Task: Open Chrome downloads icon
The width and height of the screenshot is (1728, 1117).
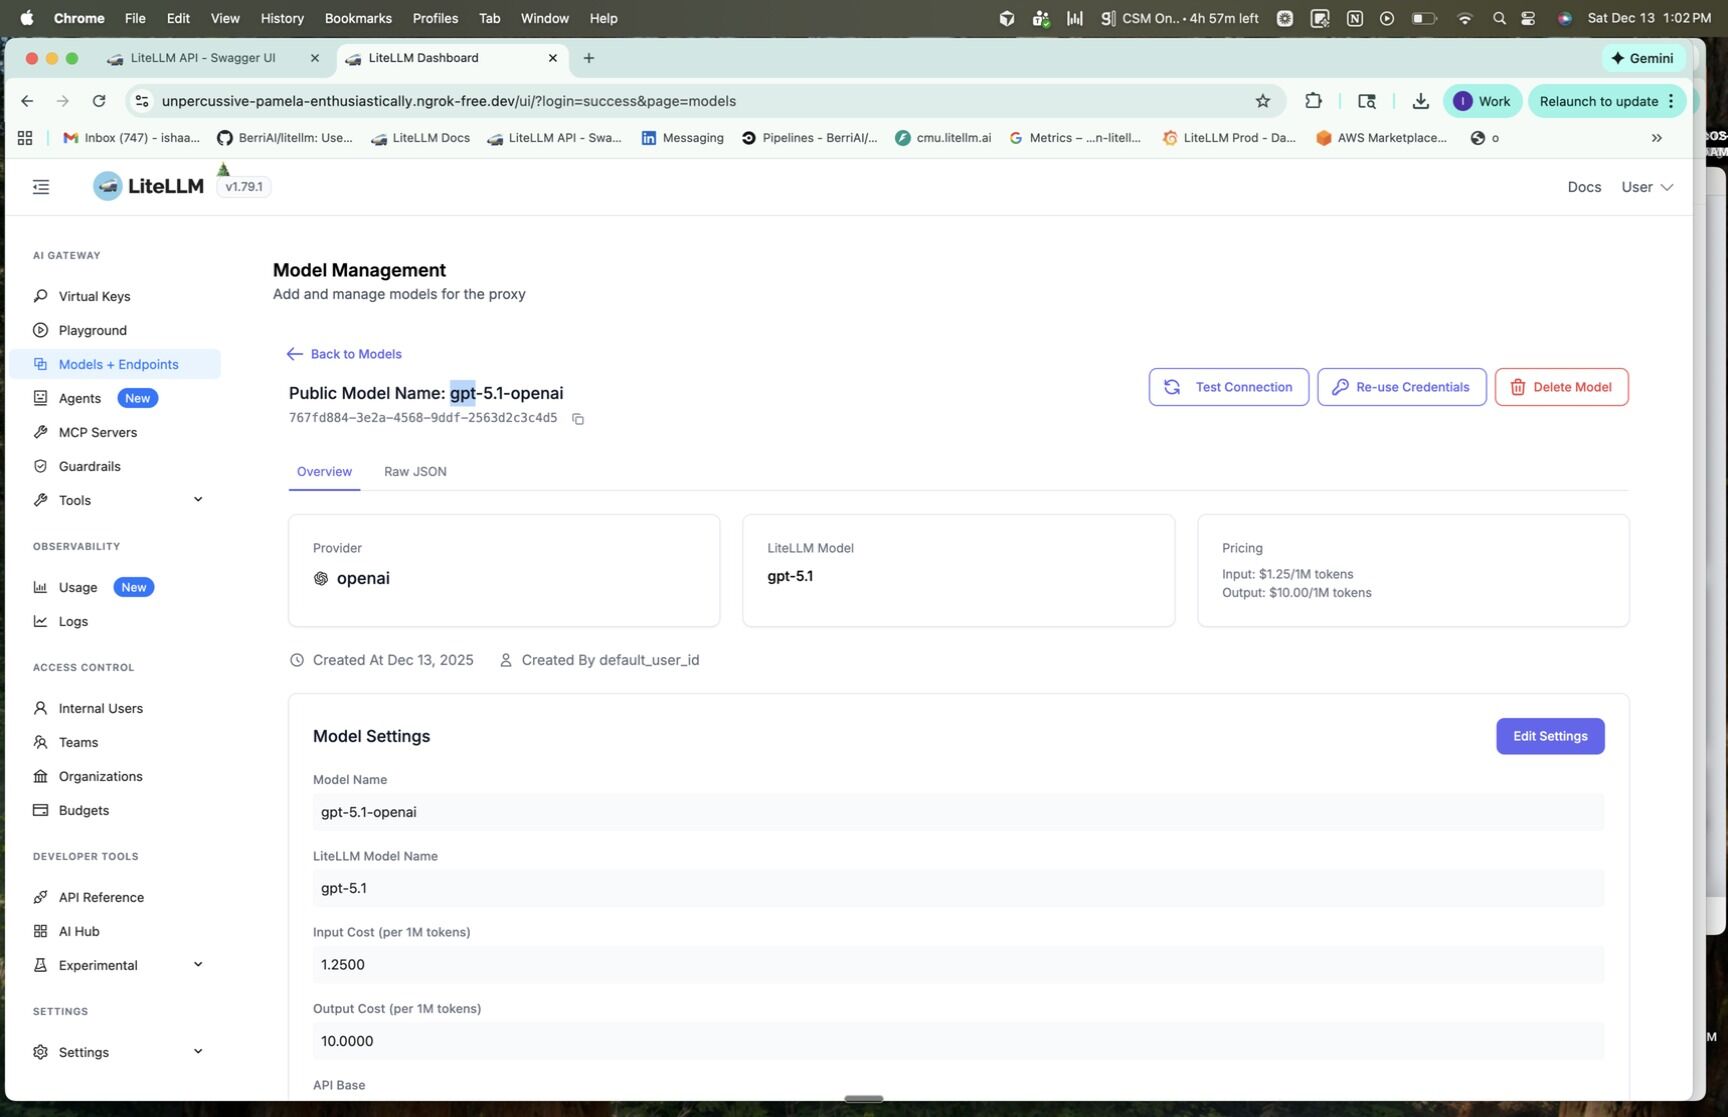Action: 1420,101
